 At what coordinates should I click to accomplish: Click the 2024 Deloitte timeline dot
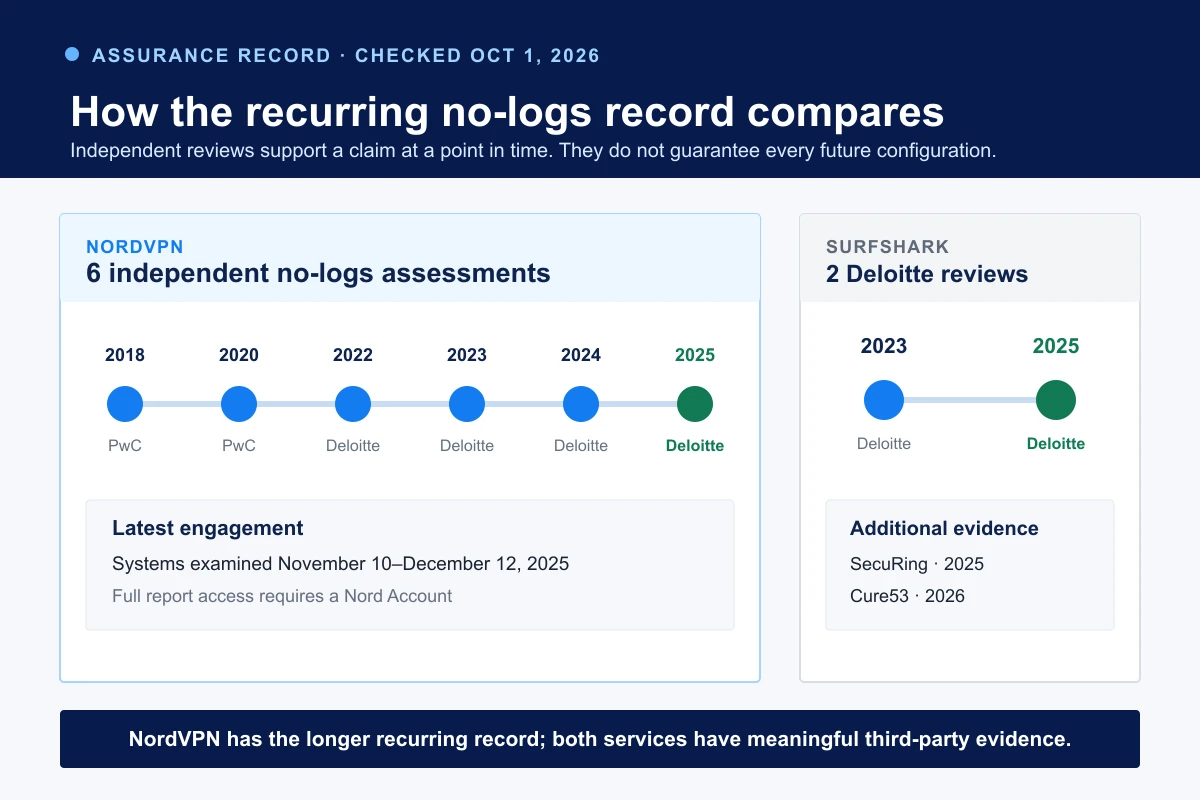click(581, 404)
